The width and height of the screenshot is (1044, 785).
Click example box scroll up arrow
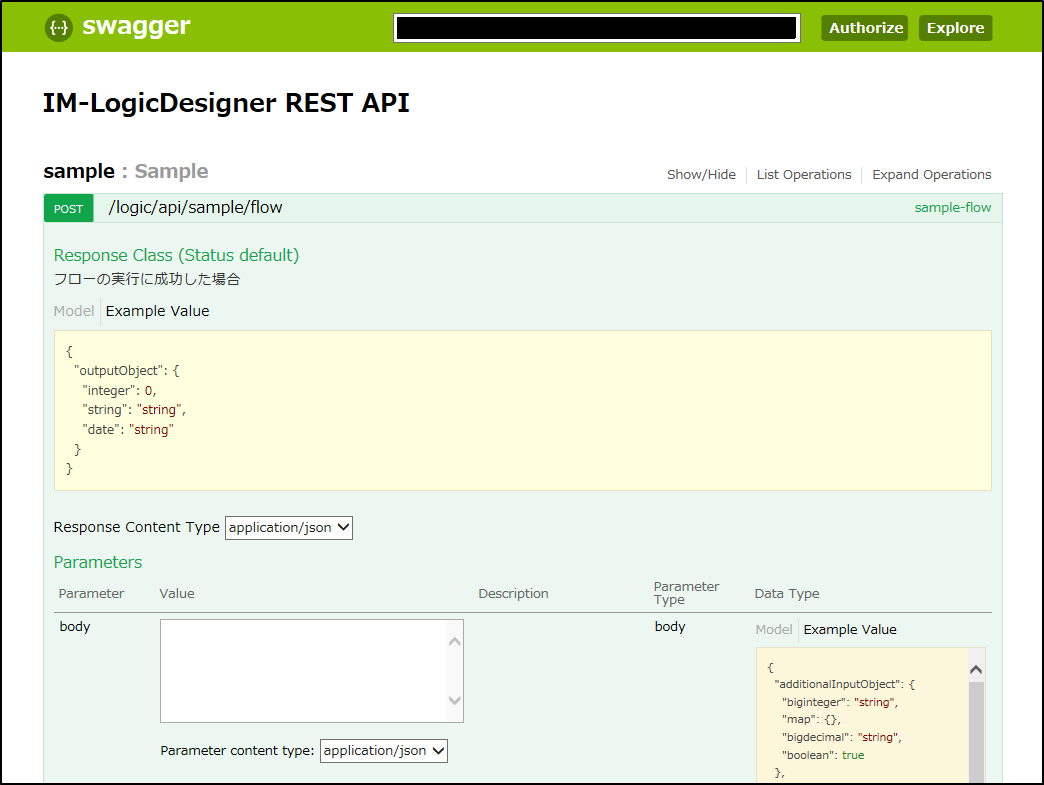pyautogui.click(x=976, y=670)
